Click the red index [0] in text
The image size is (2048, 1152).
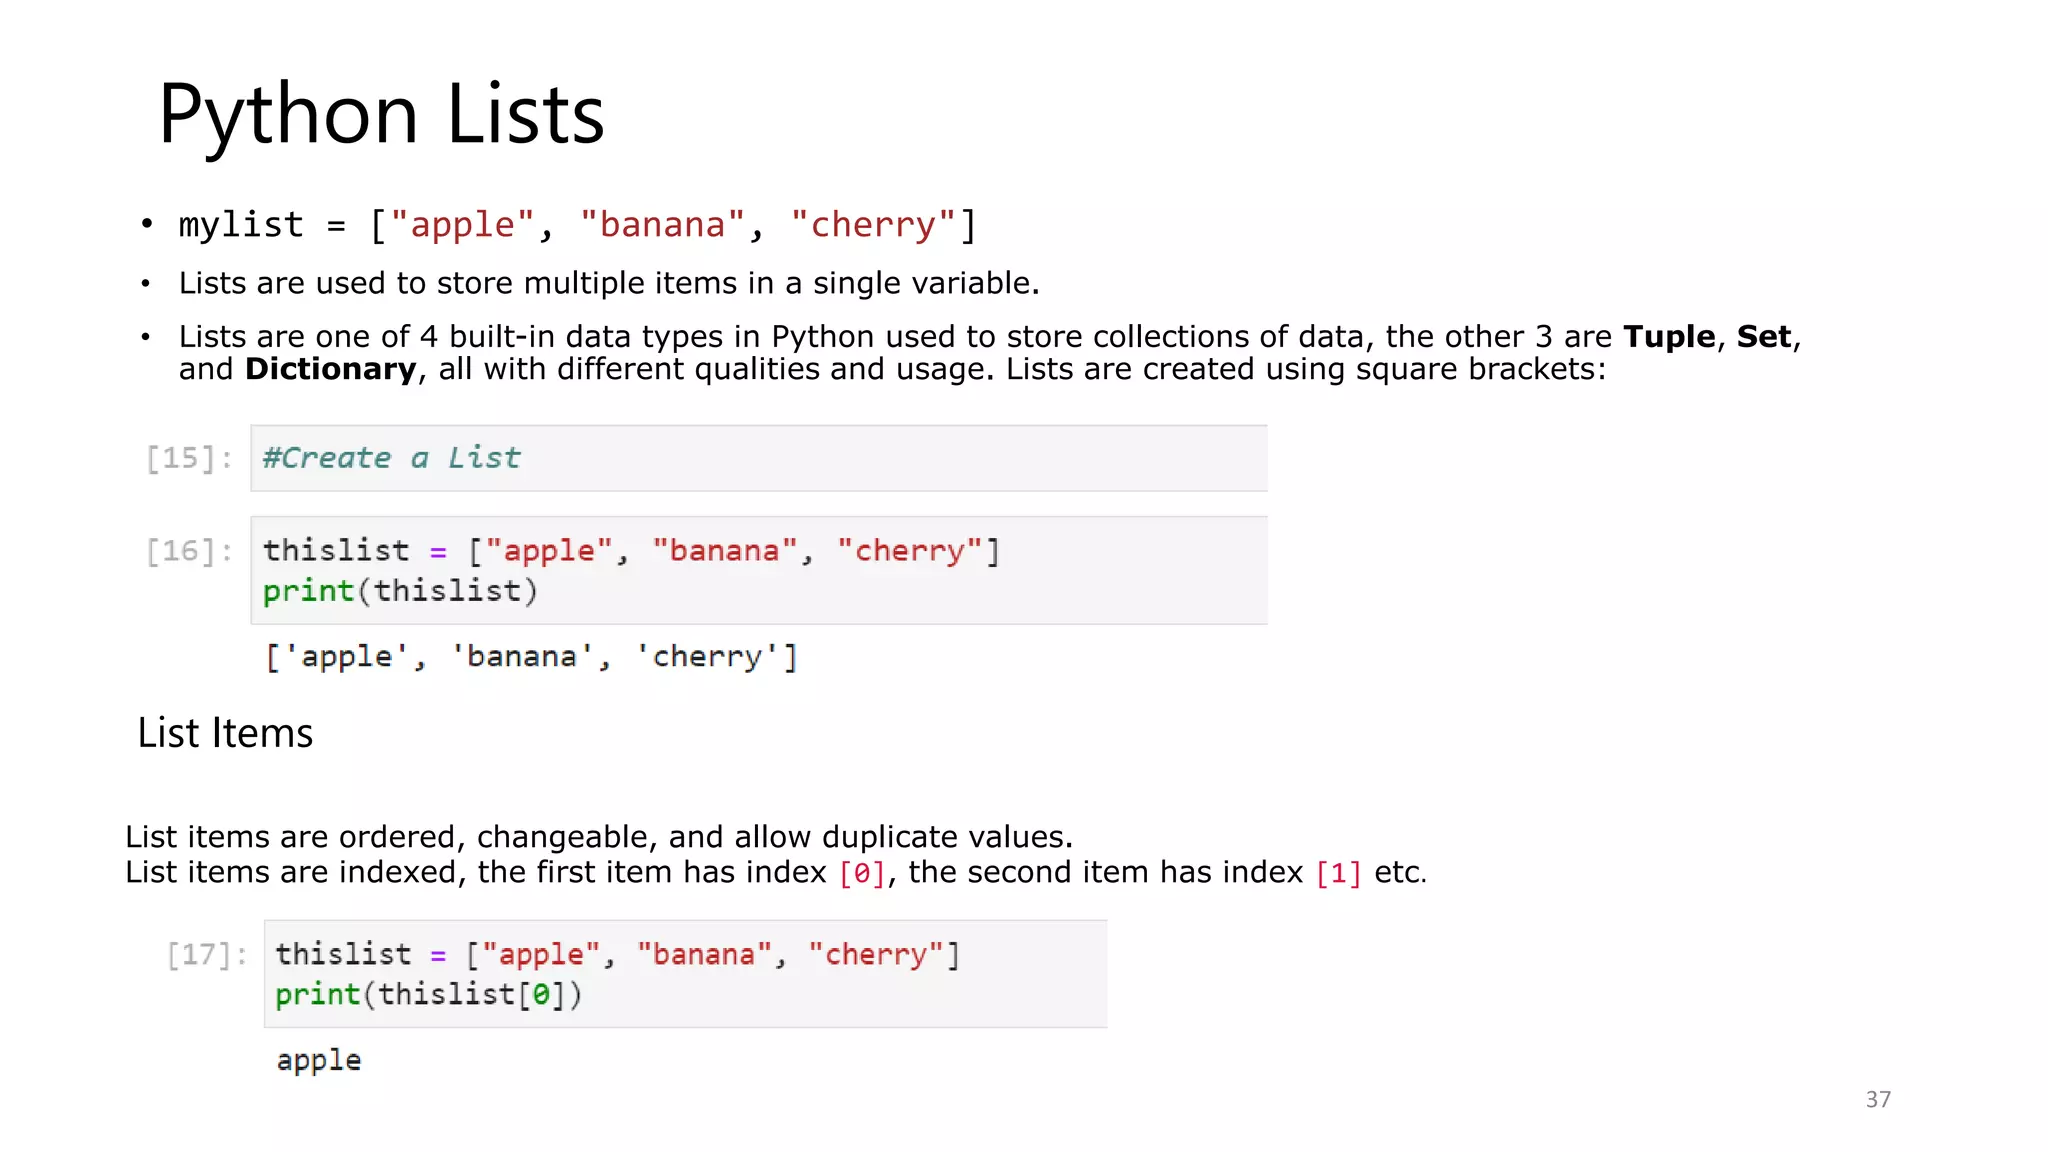pos(862,873)
